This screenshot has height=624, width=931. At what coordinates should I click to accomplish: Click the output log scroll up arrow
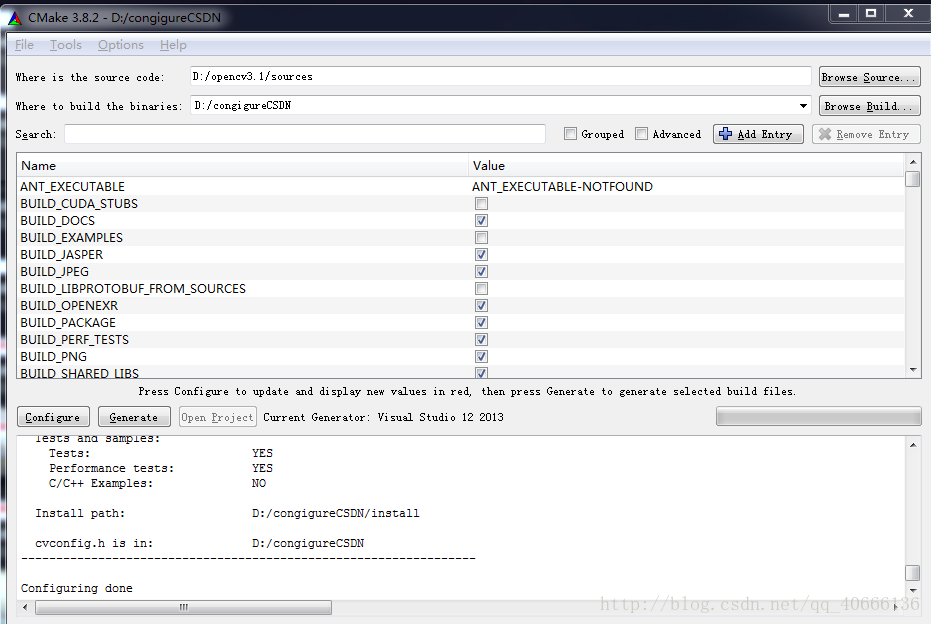pos(913,445)
